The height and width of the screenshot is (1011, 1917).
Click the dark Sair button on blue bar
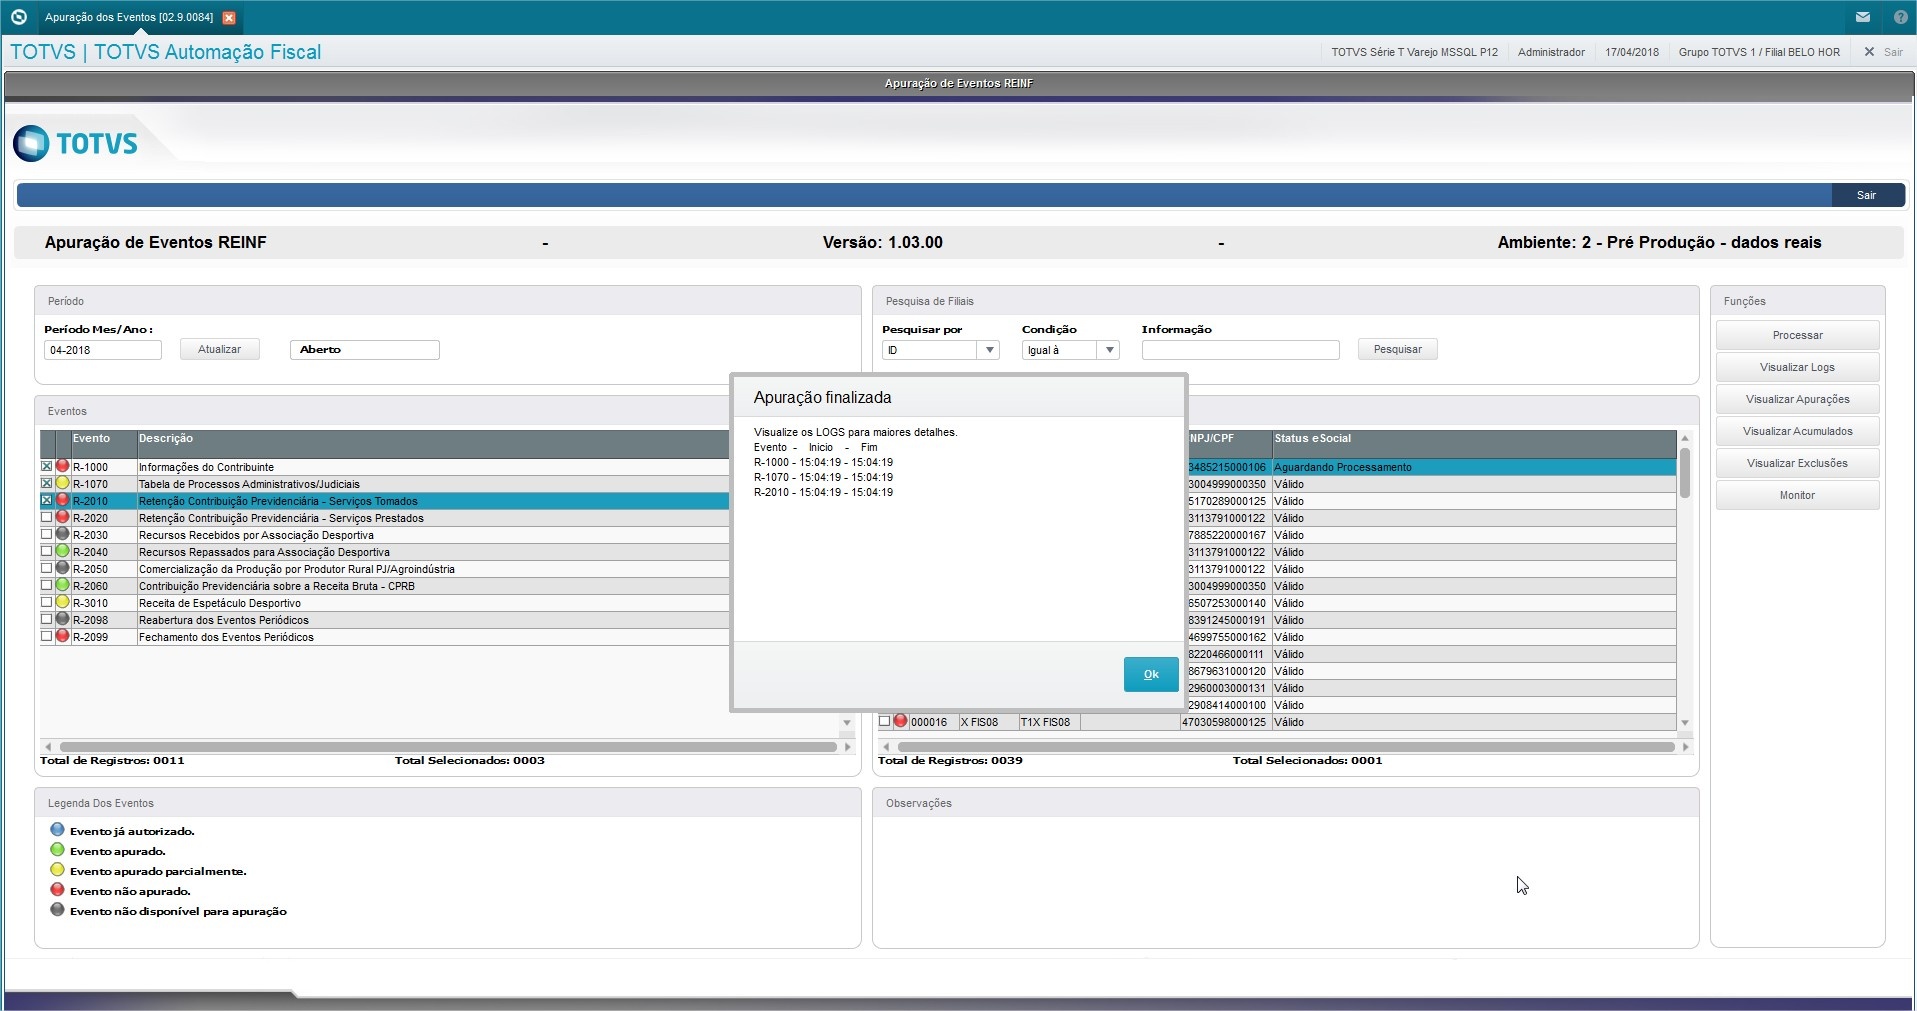[1867, 195]
